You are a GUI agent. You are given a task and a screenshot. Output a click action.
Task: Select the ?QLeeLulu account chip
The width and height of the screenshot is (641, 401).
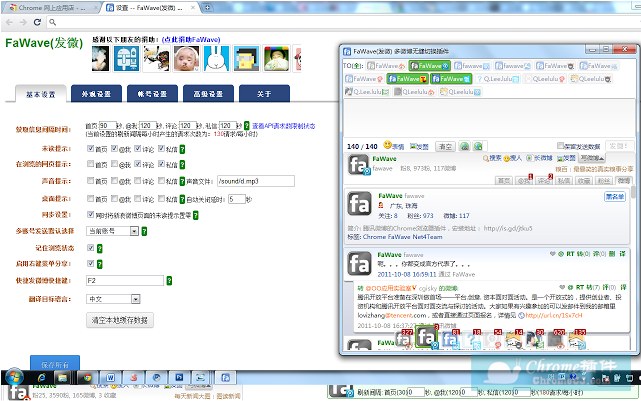click(498, 79)
